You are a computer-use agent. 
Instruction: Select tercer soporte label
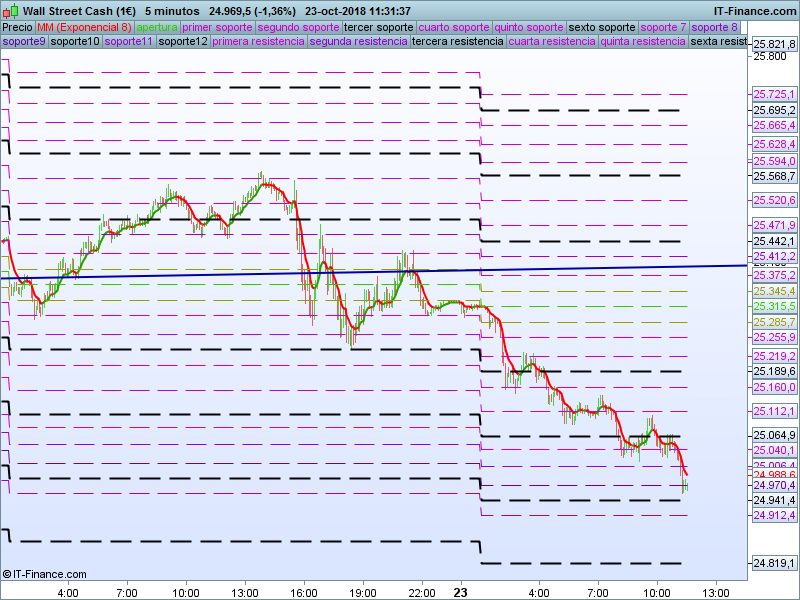[x=379, y=27]
